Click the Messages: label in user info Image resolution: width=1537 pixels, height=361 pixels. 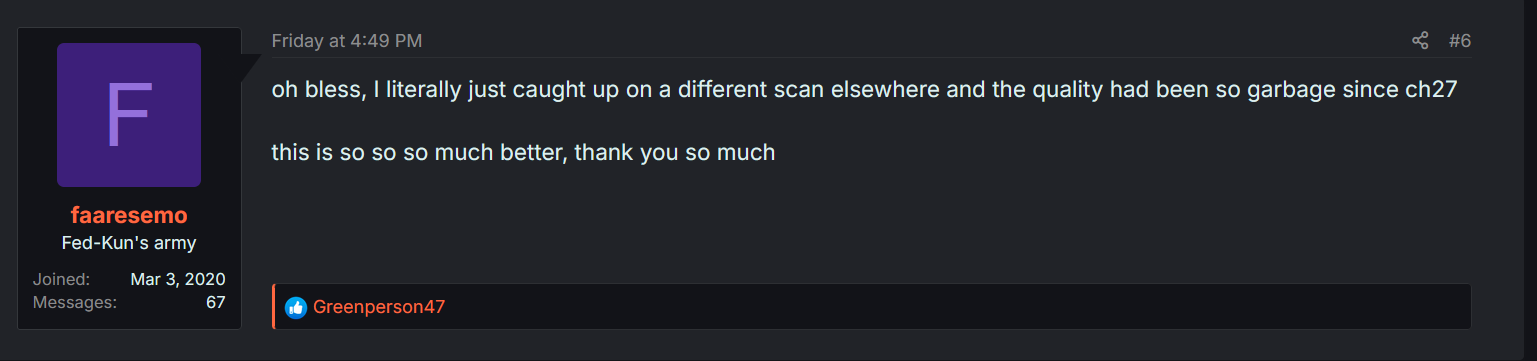click(x=75, y=301)
